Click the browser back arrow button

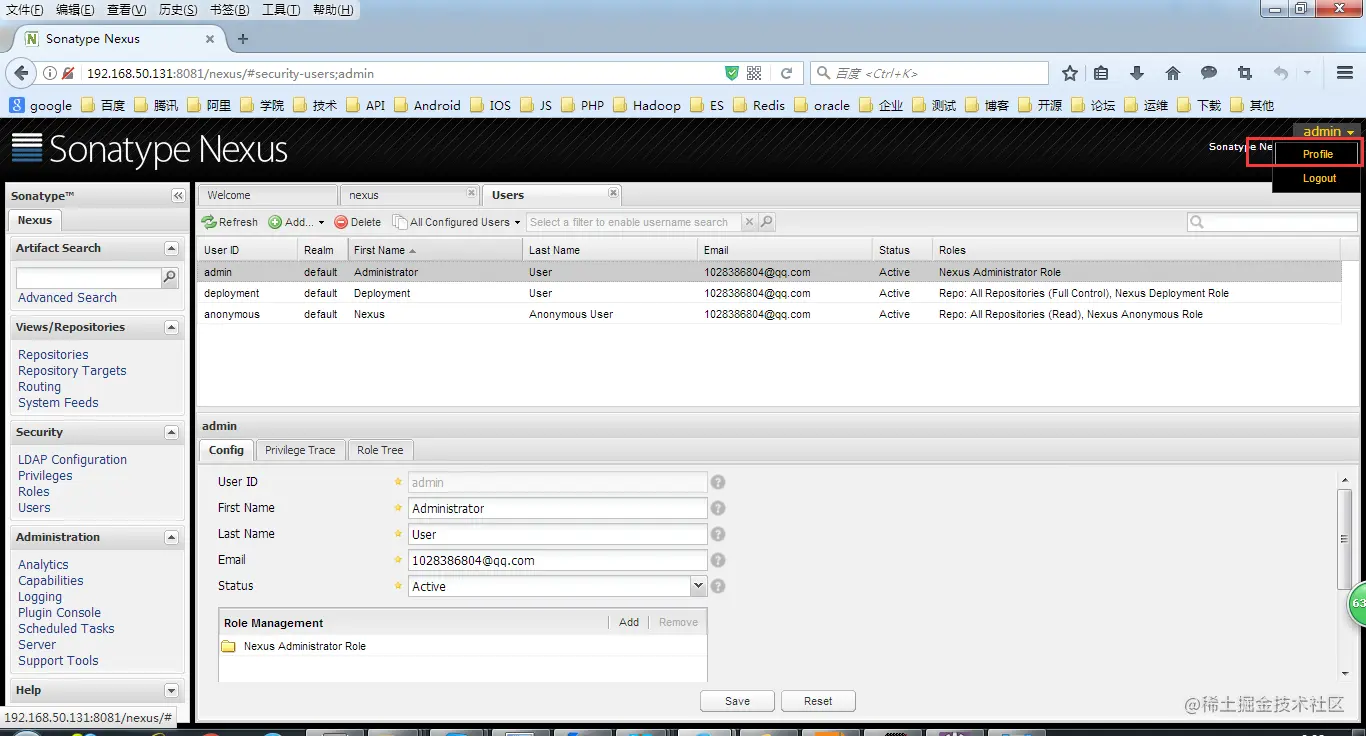click(21, 73)
